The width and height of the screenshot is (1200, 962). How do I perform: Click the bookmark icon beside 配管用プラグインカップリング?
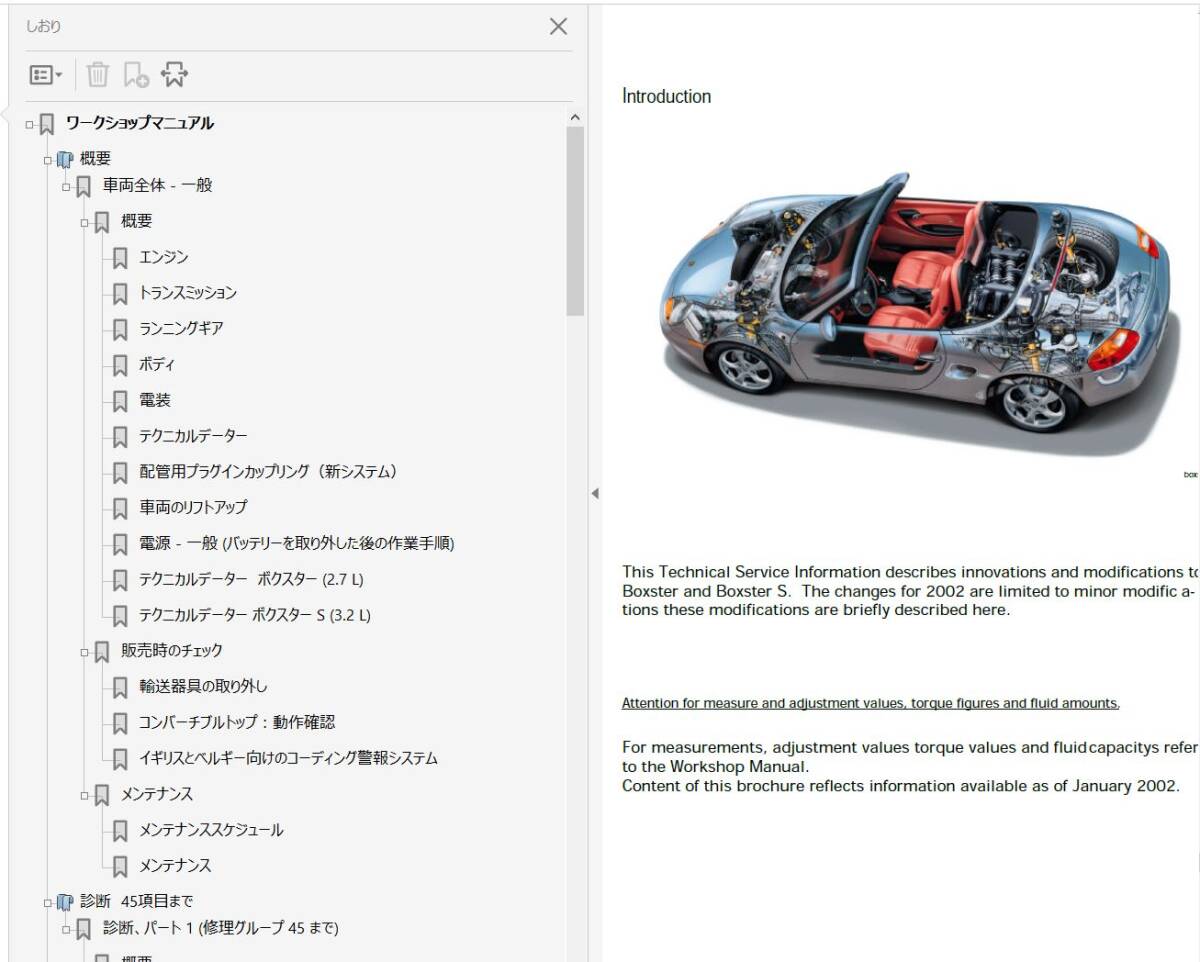(x=120, y=472)
